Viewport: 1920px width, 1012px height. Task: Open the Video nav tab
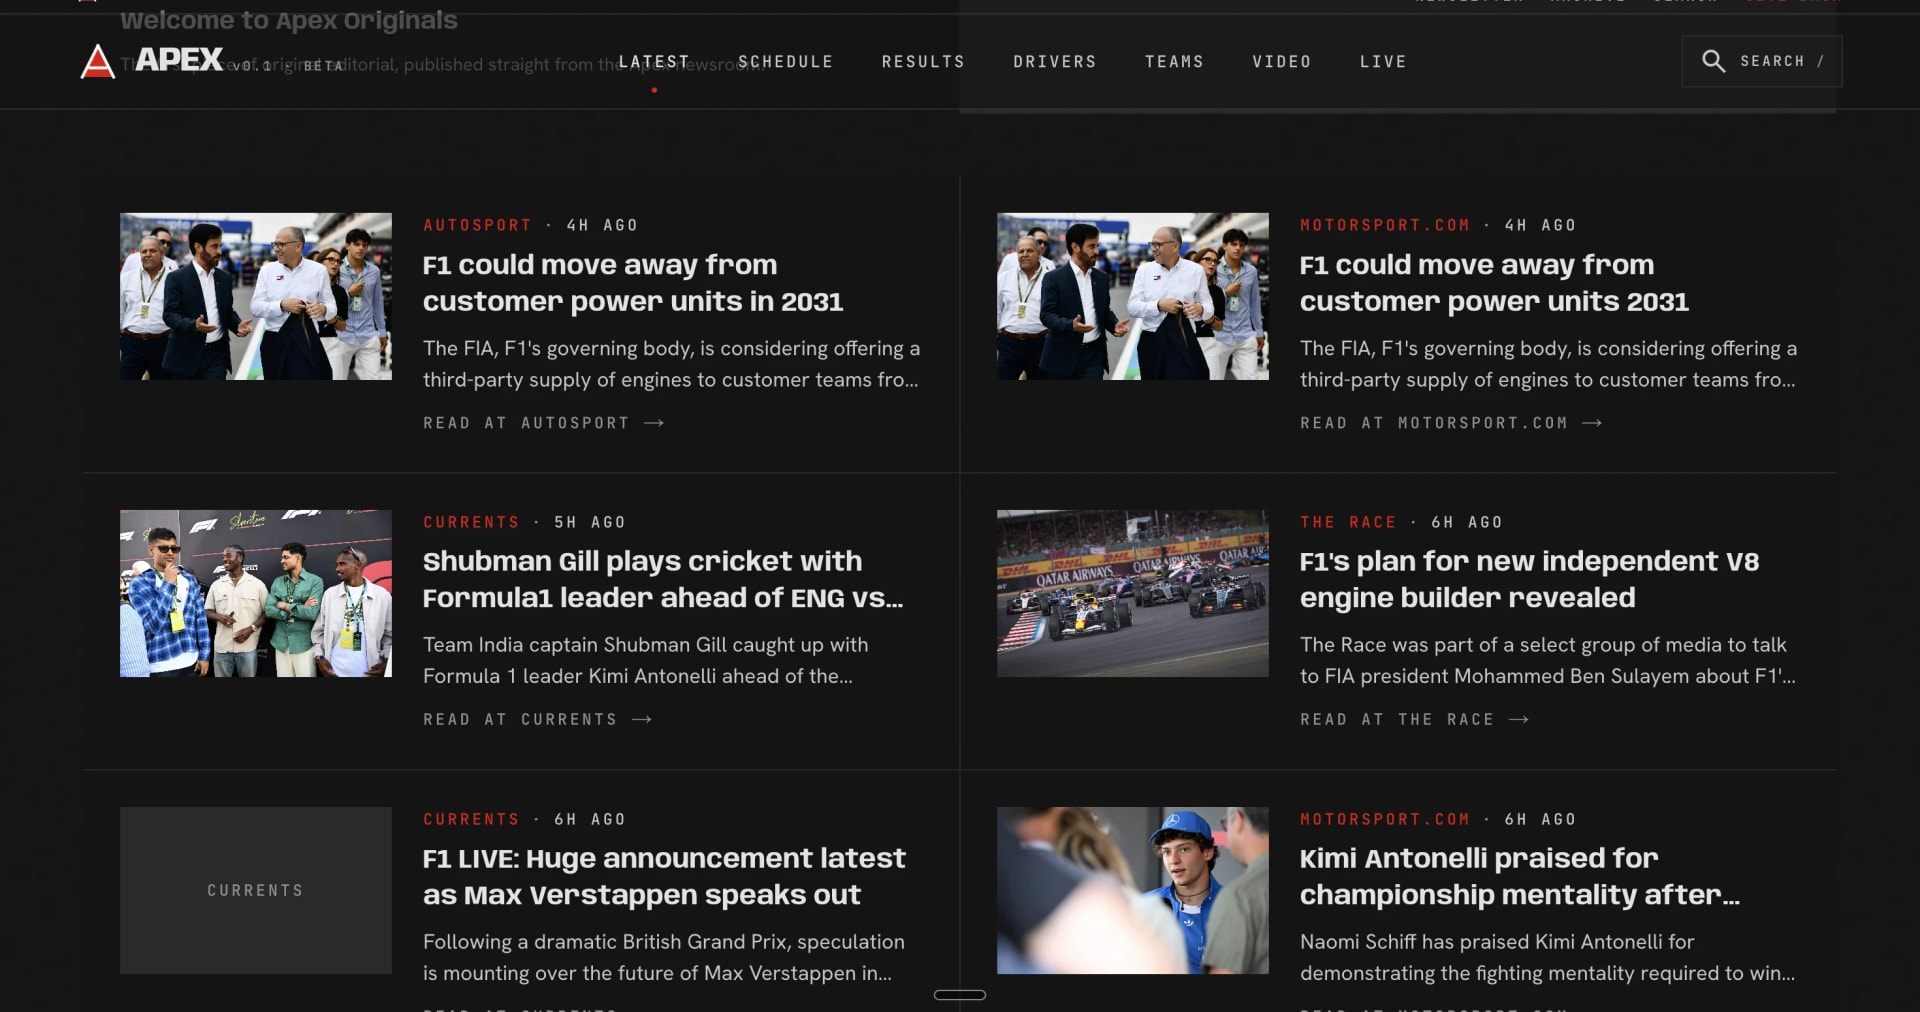[1282, 62]
